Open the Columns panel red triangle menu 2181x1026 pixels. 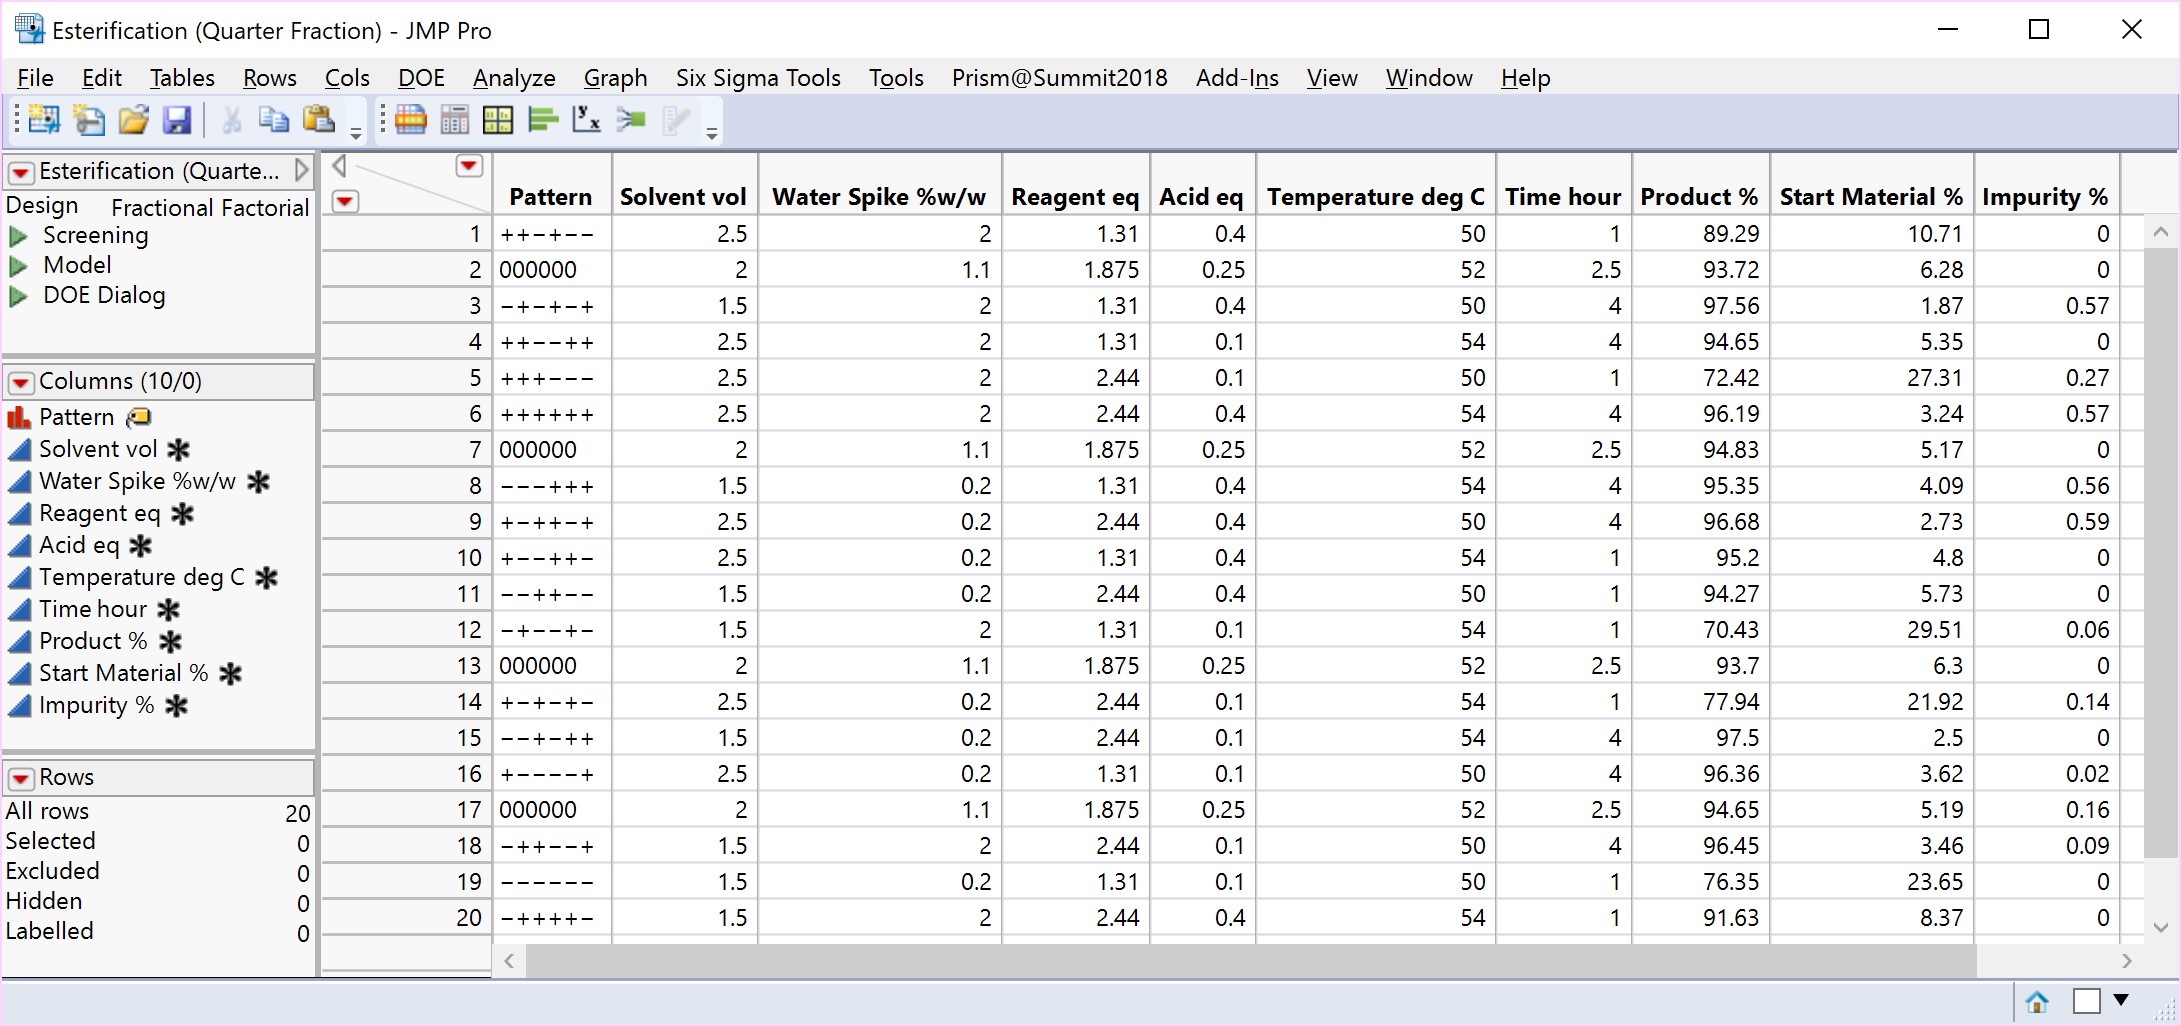click(20, 382)
